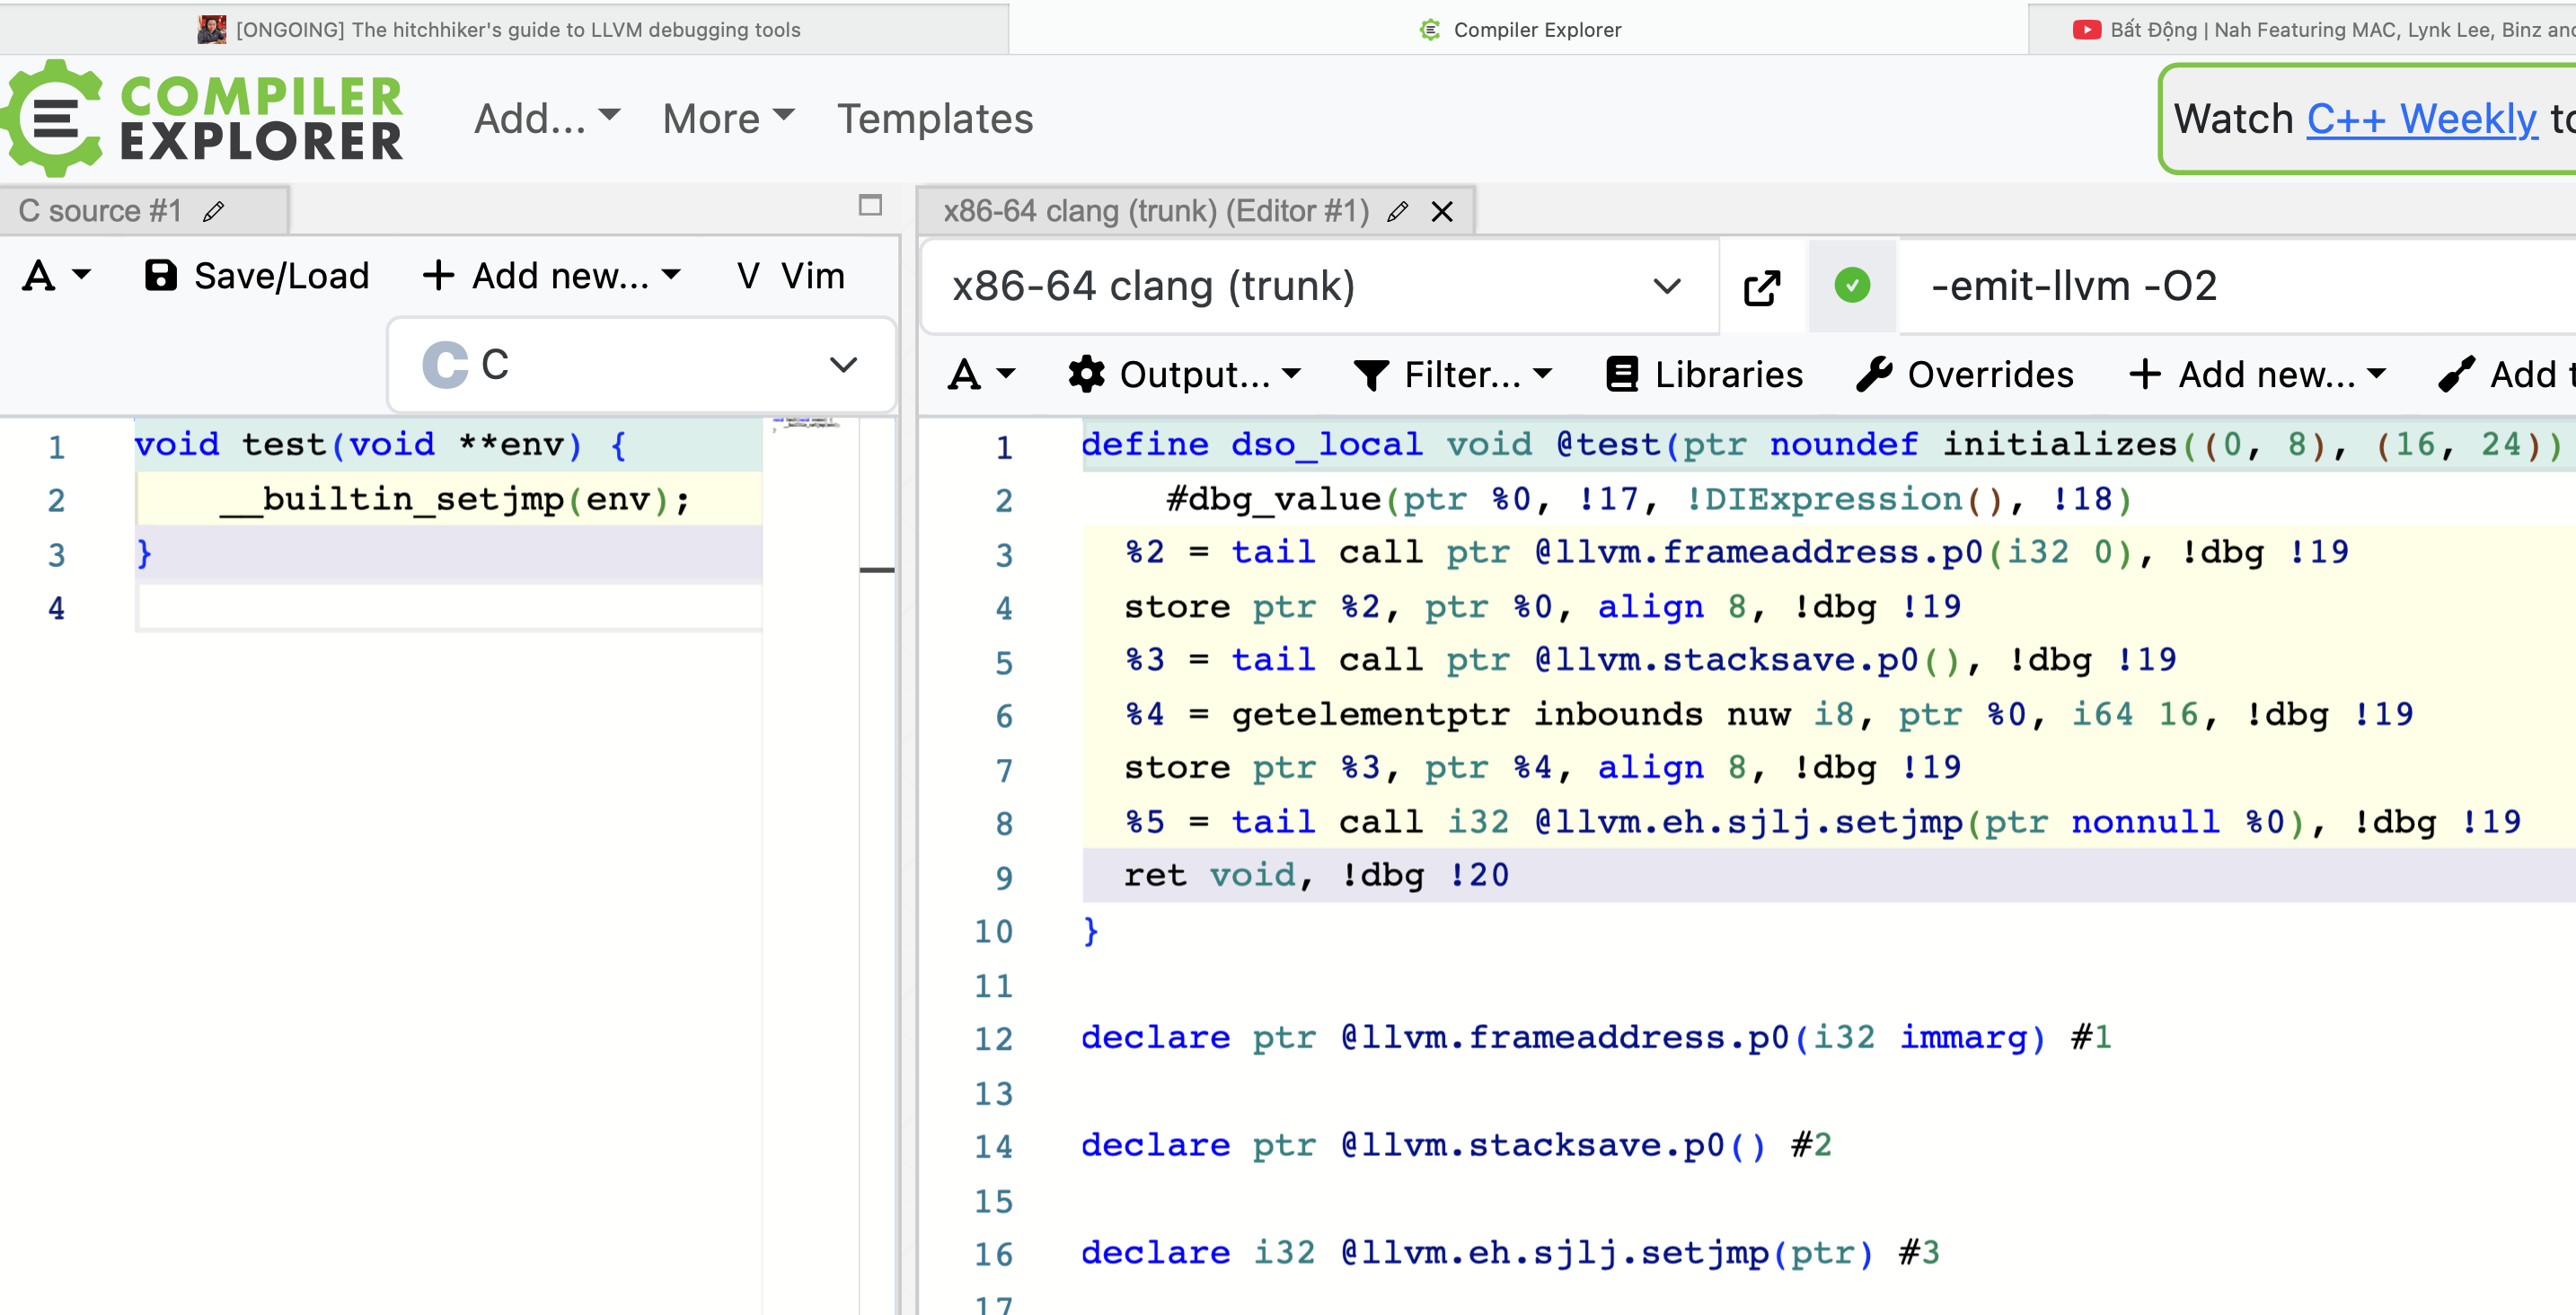
Task: Open the Add... dropdown in top navbar
Action: pyautogui.click(x=547, y=118)
